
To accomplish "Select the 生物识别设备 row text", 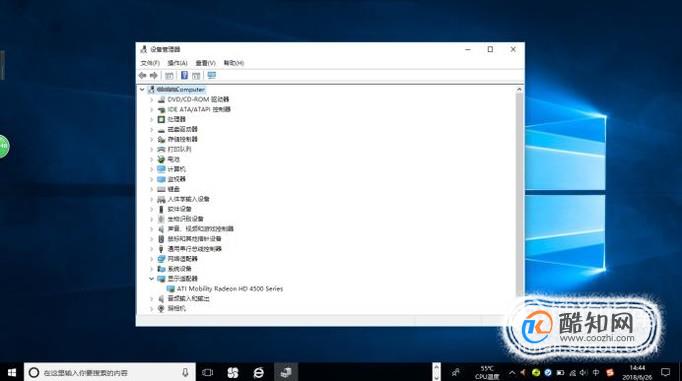I will click(186, 219).
